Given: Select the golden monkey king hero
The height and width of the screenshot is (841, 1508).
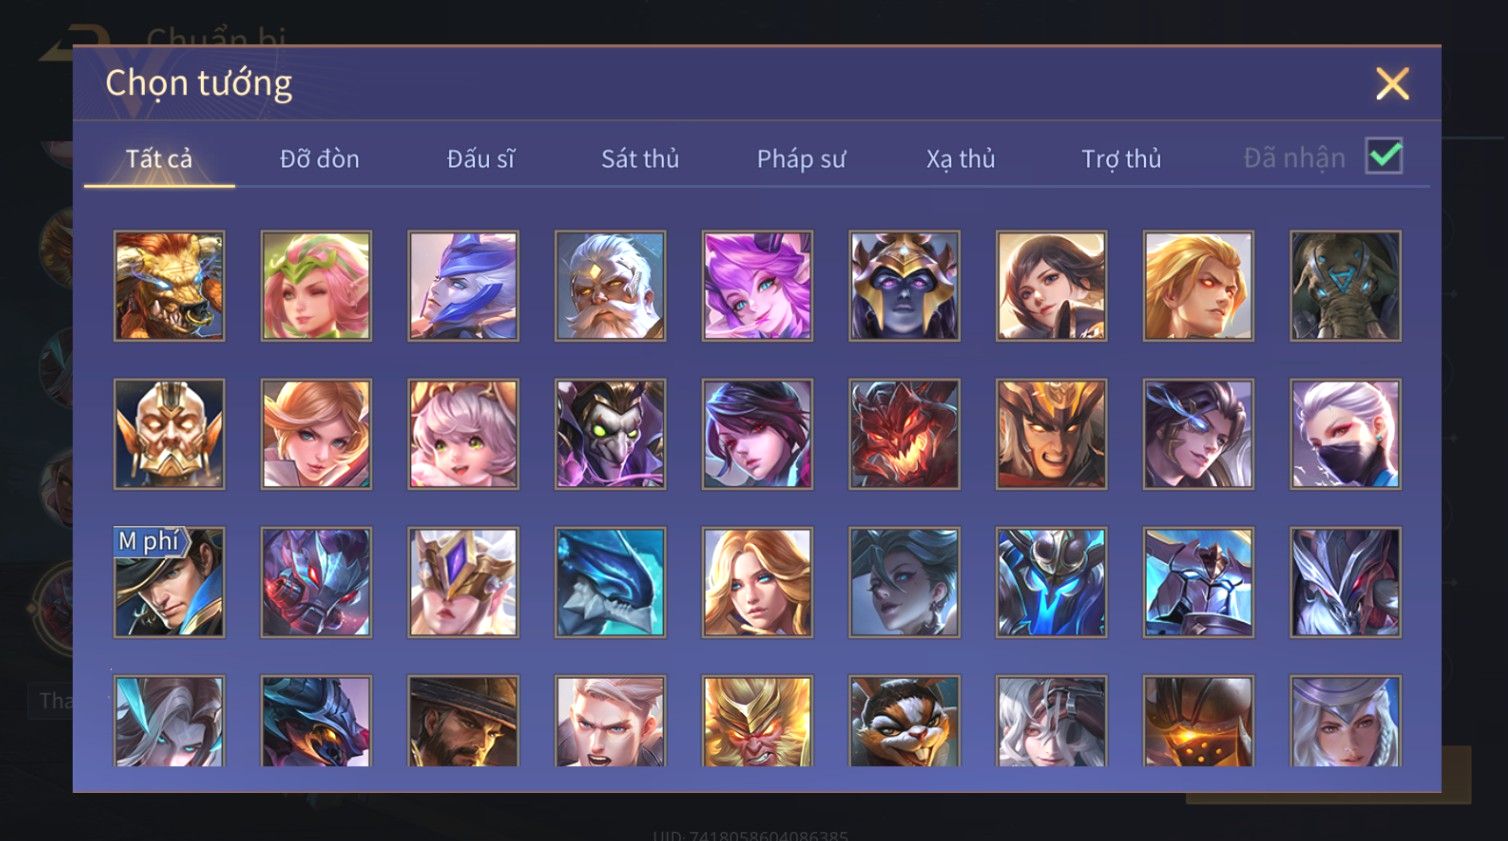Looking at the screenshot, I should [757, 721].
